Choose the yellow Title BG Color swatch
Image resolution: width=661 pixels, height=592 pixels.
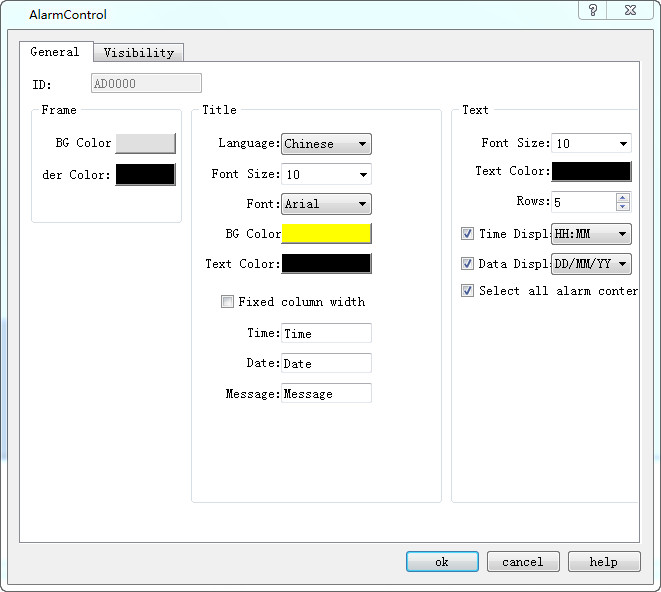click(x=326, y=234)
